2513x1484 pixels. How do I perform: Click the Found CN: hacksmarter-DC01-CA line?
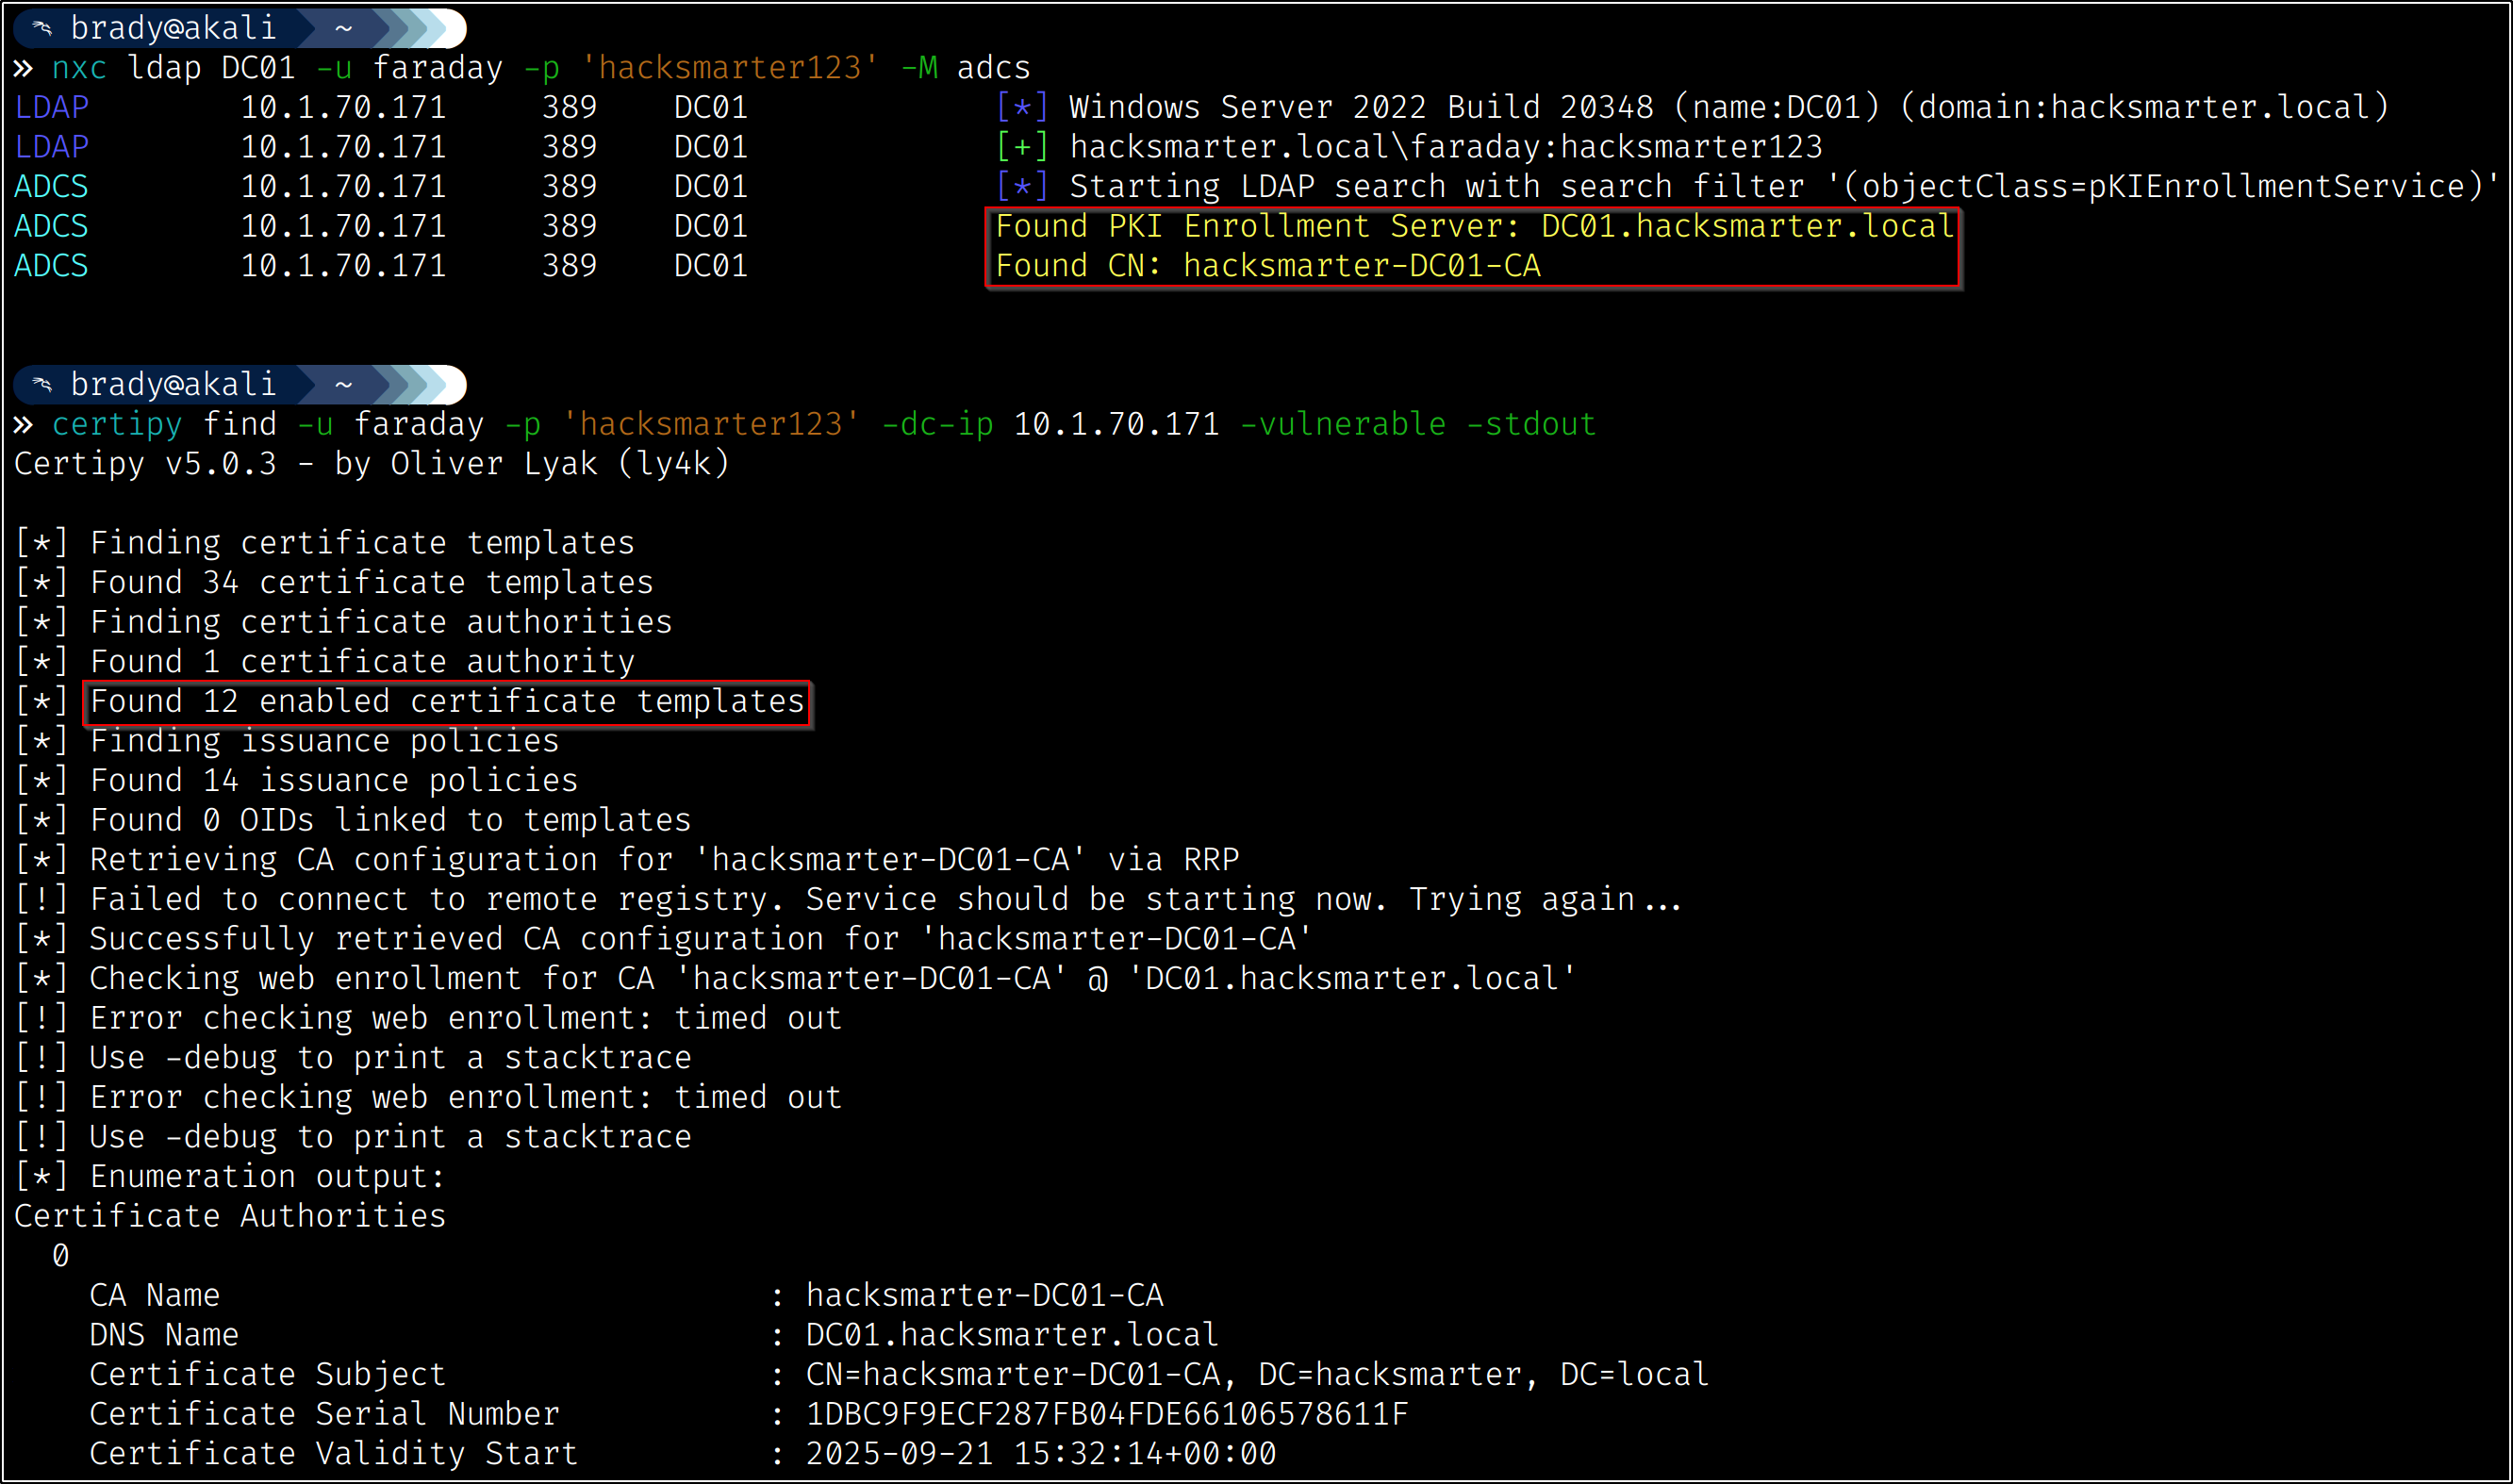pyautogui.click(x=1267, y=266)
